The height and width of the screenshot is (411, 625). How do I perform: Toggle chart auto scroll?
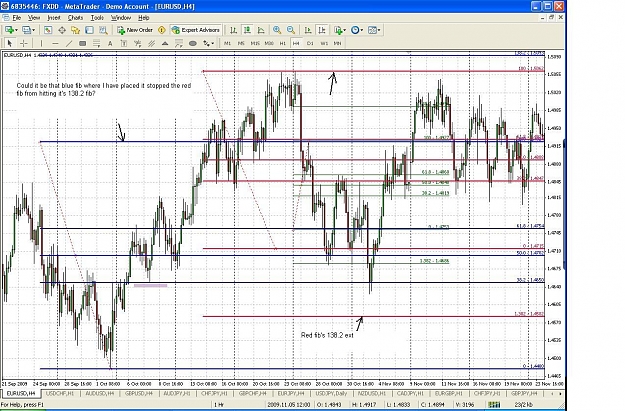click(x=308, y=30)
